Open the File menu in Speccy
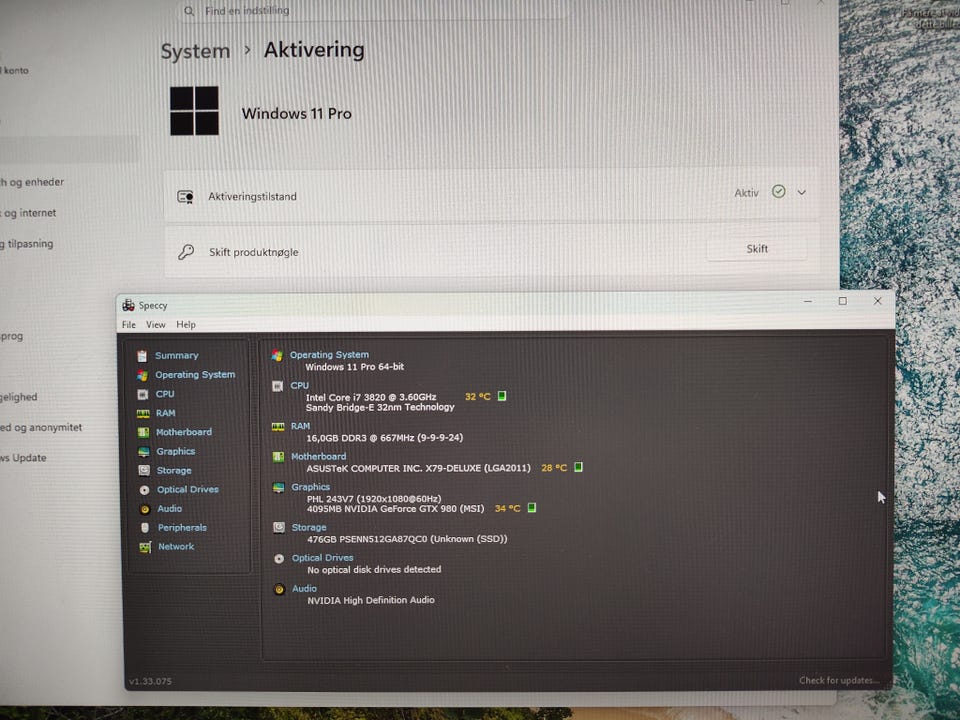The image size is (960, 720). pyautogui.click(x=129, y=324)
